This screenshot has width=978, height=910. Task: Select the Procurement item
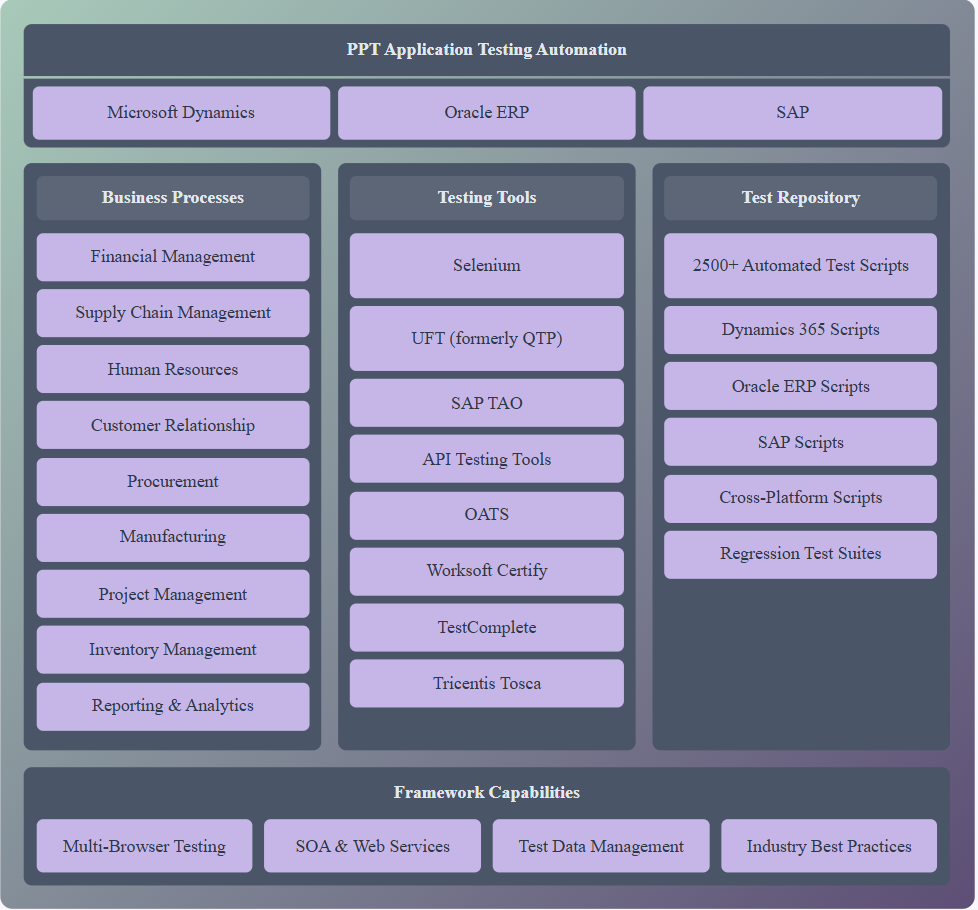173,482
